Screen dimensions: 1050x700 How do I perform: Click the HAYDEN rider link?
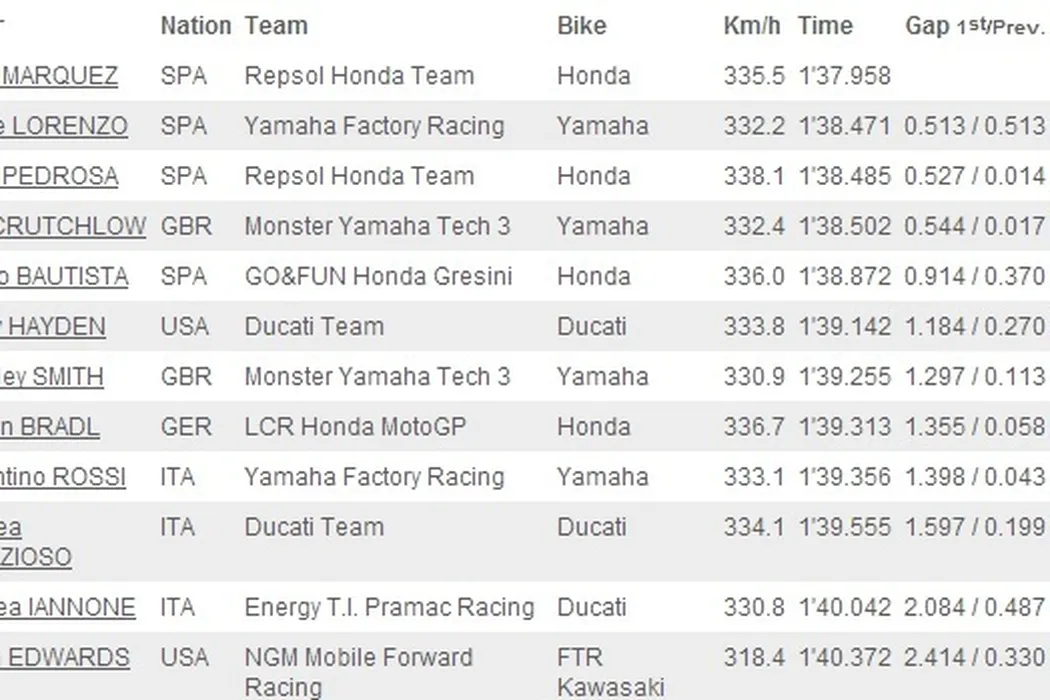[x=54, y=326]
